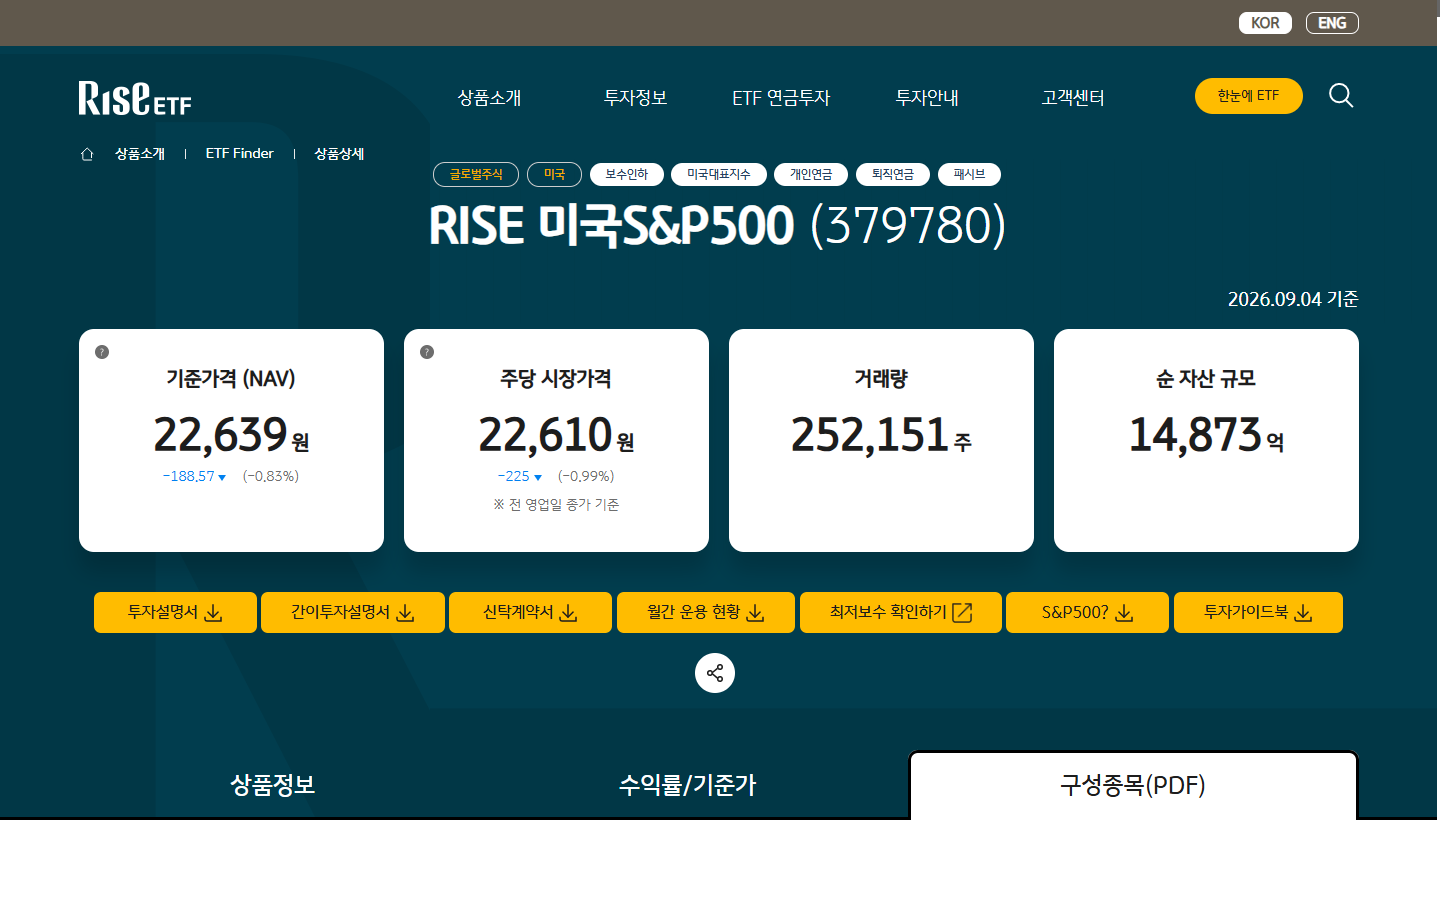Screen dimensions: 1440x900
Task: Open 최저보수 확인하기 external link
Action: point(901,612)
